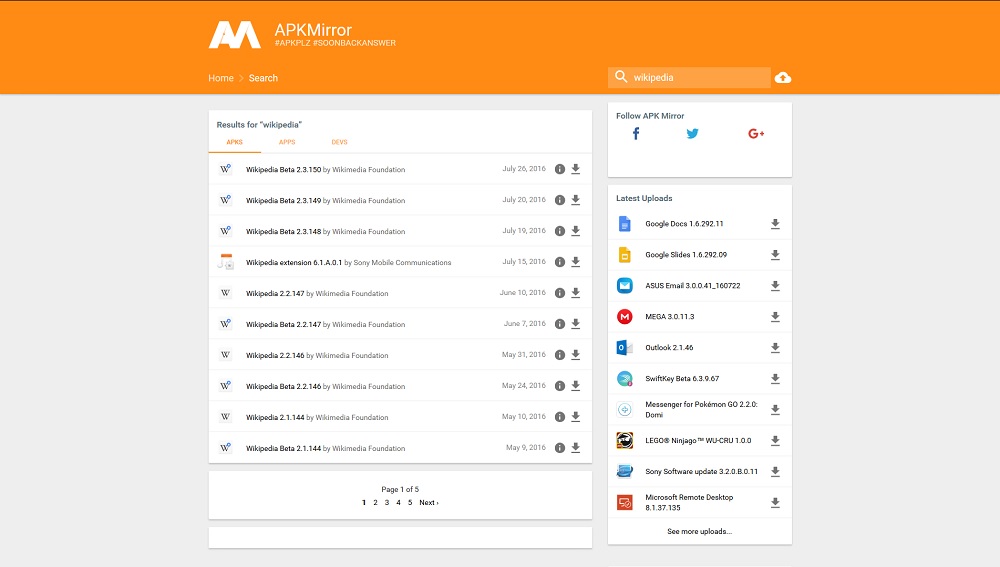Open APK Mirror's Twitter icon
Image resolution: width=1000 pixels, height=567 pixels.
click(x=692, y=133)
